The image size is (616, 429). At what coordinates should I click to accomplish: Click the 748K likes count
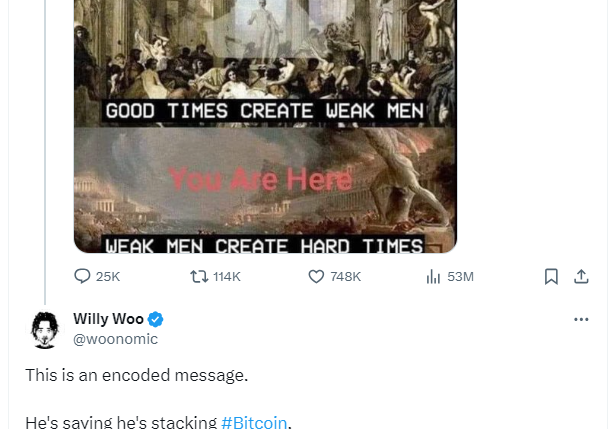click(345, 277)
